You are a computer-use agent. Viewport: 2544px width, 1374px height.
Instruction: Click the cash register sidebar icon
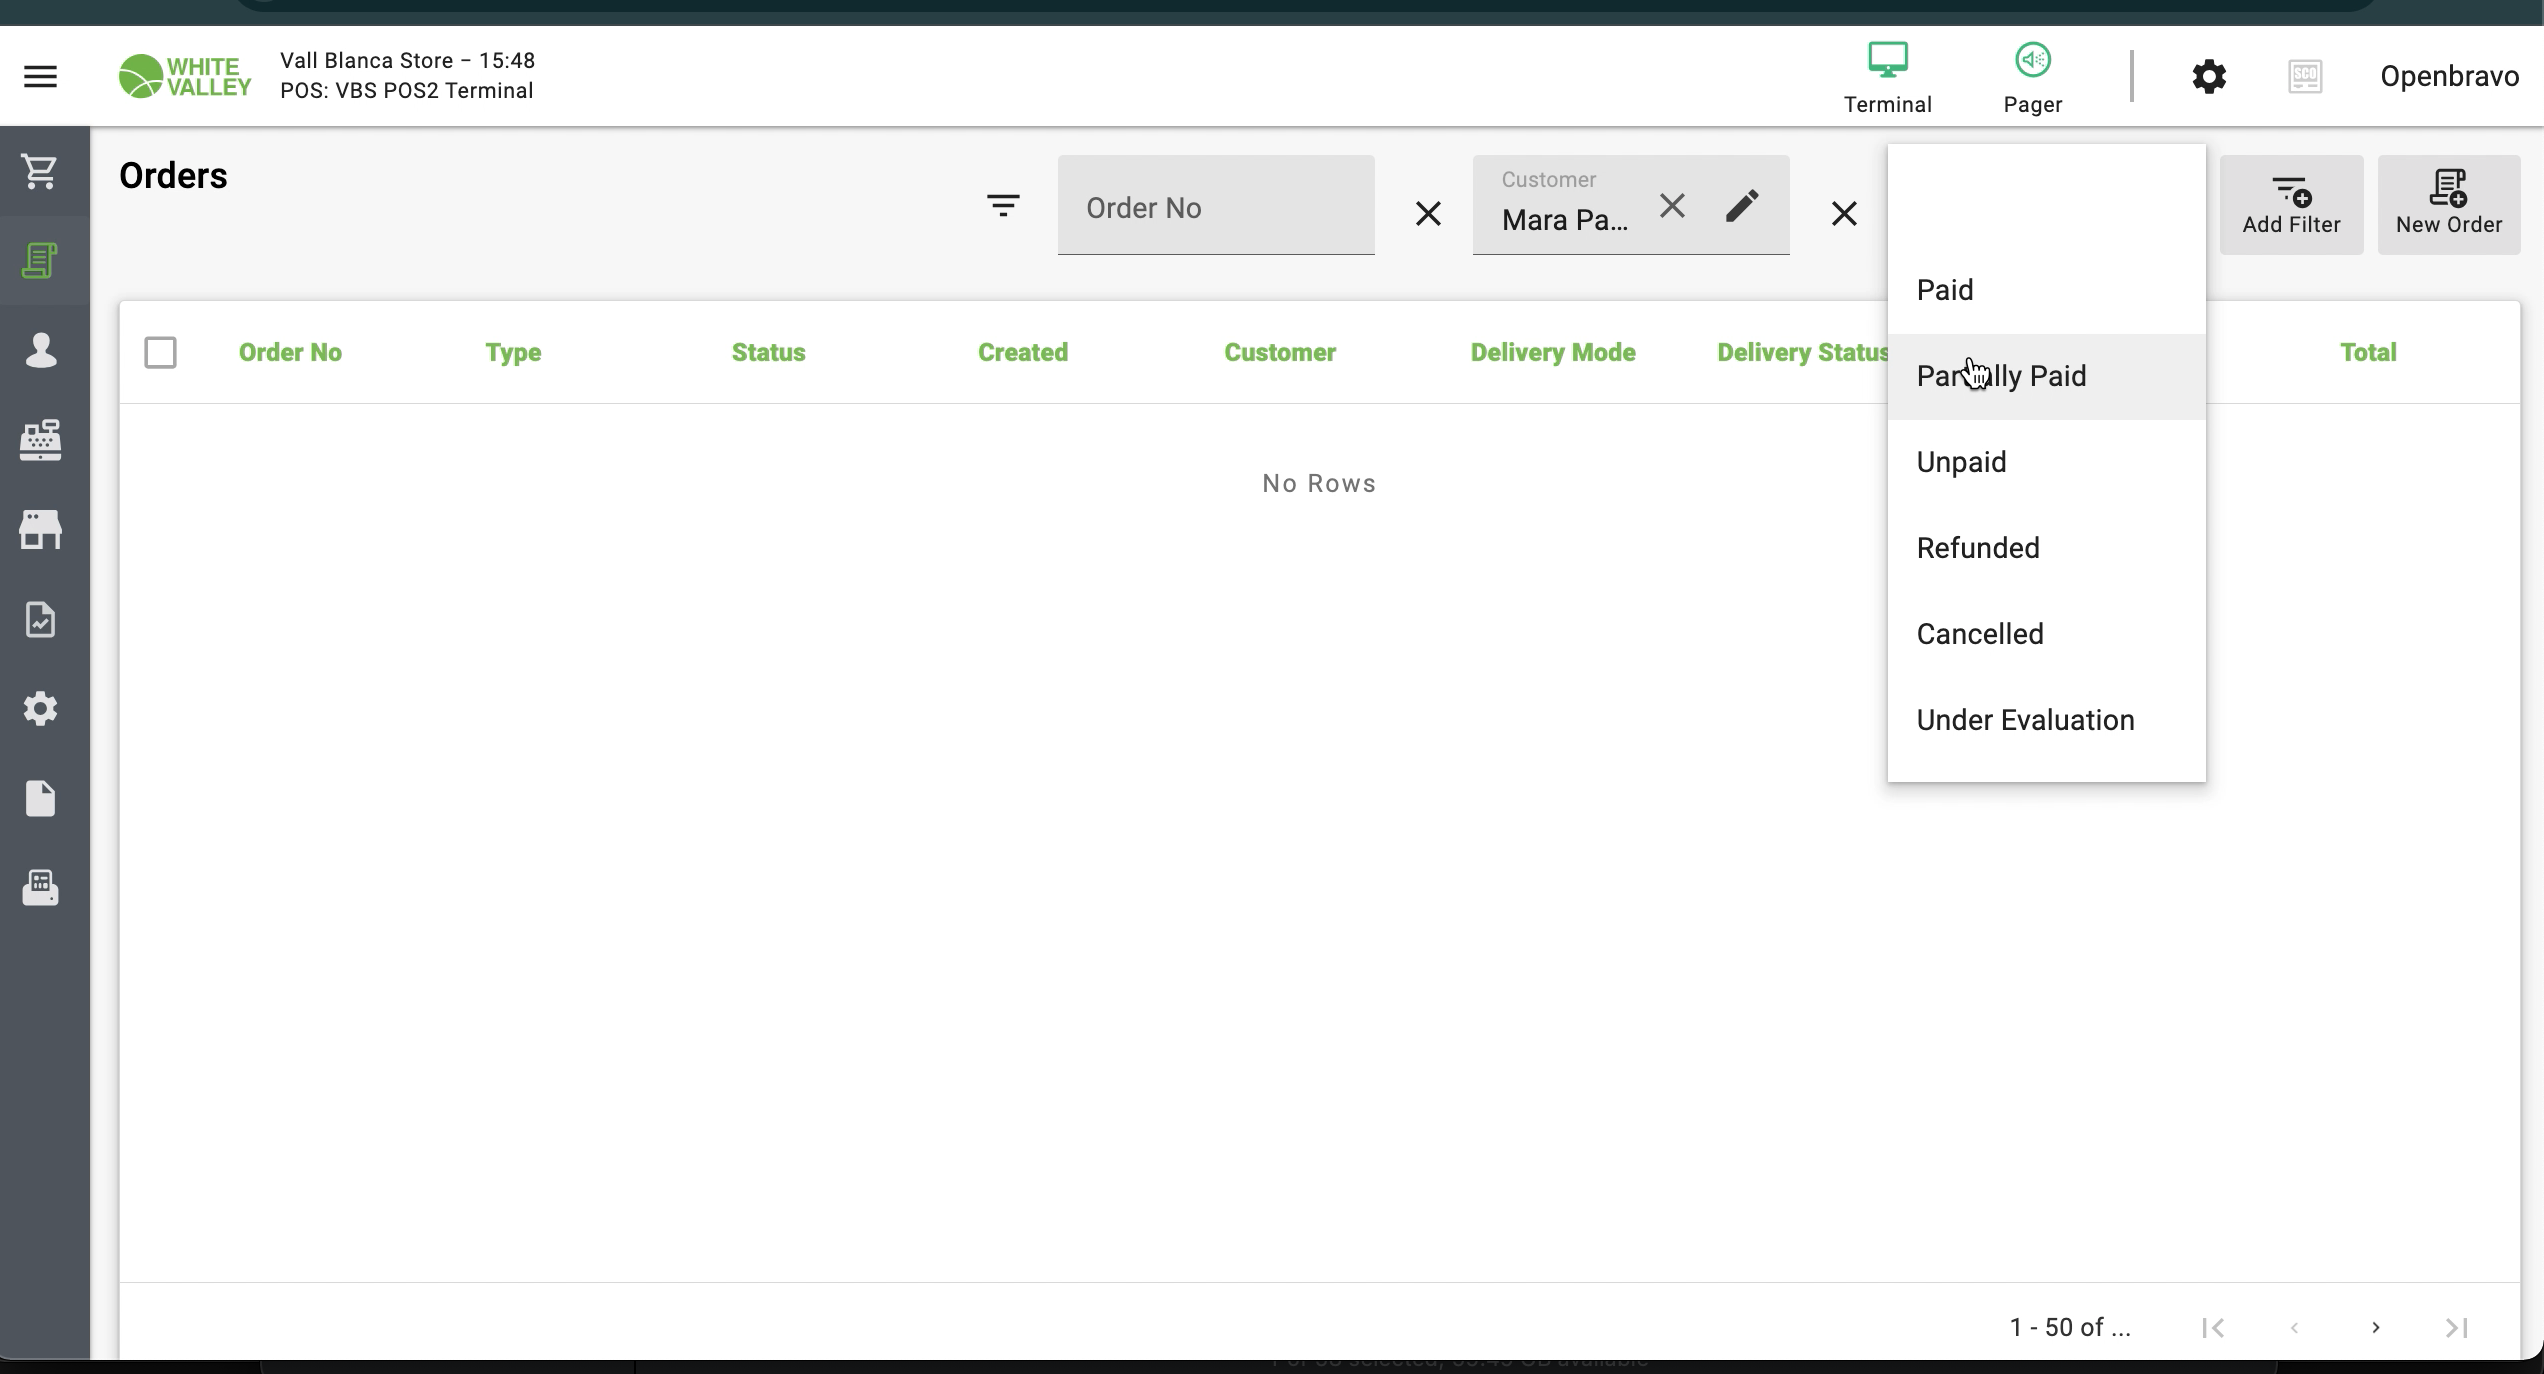(40, 440)
